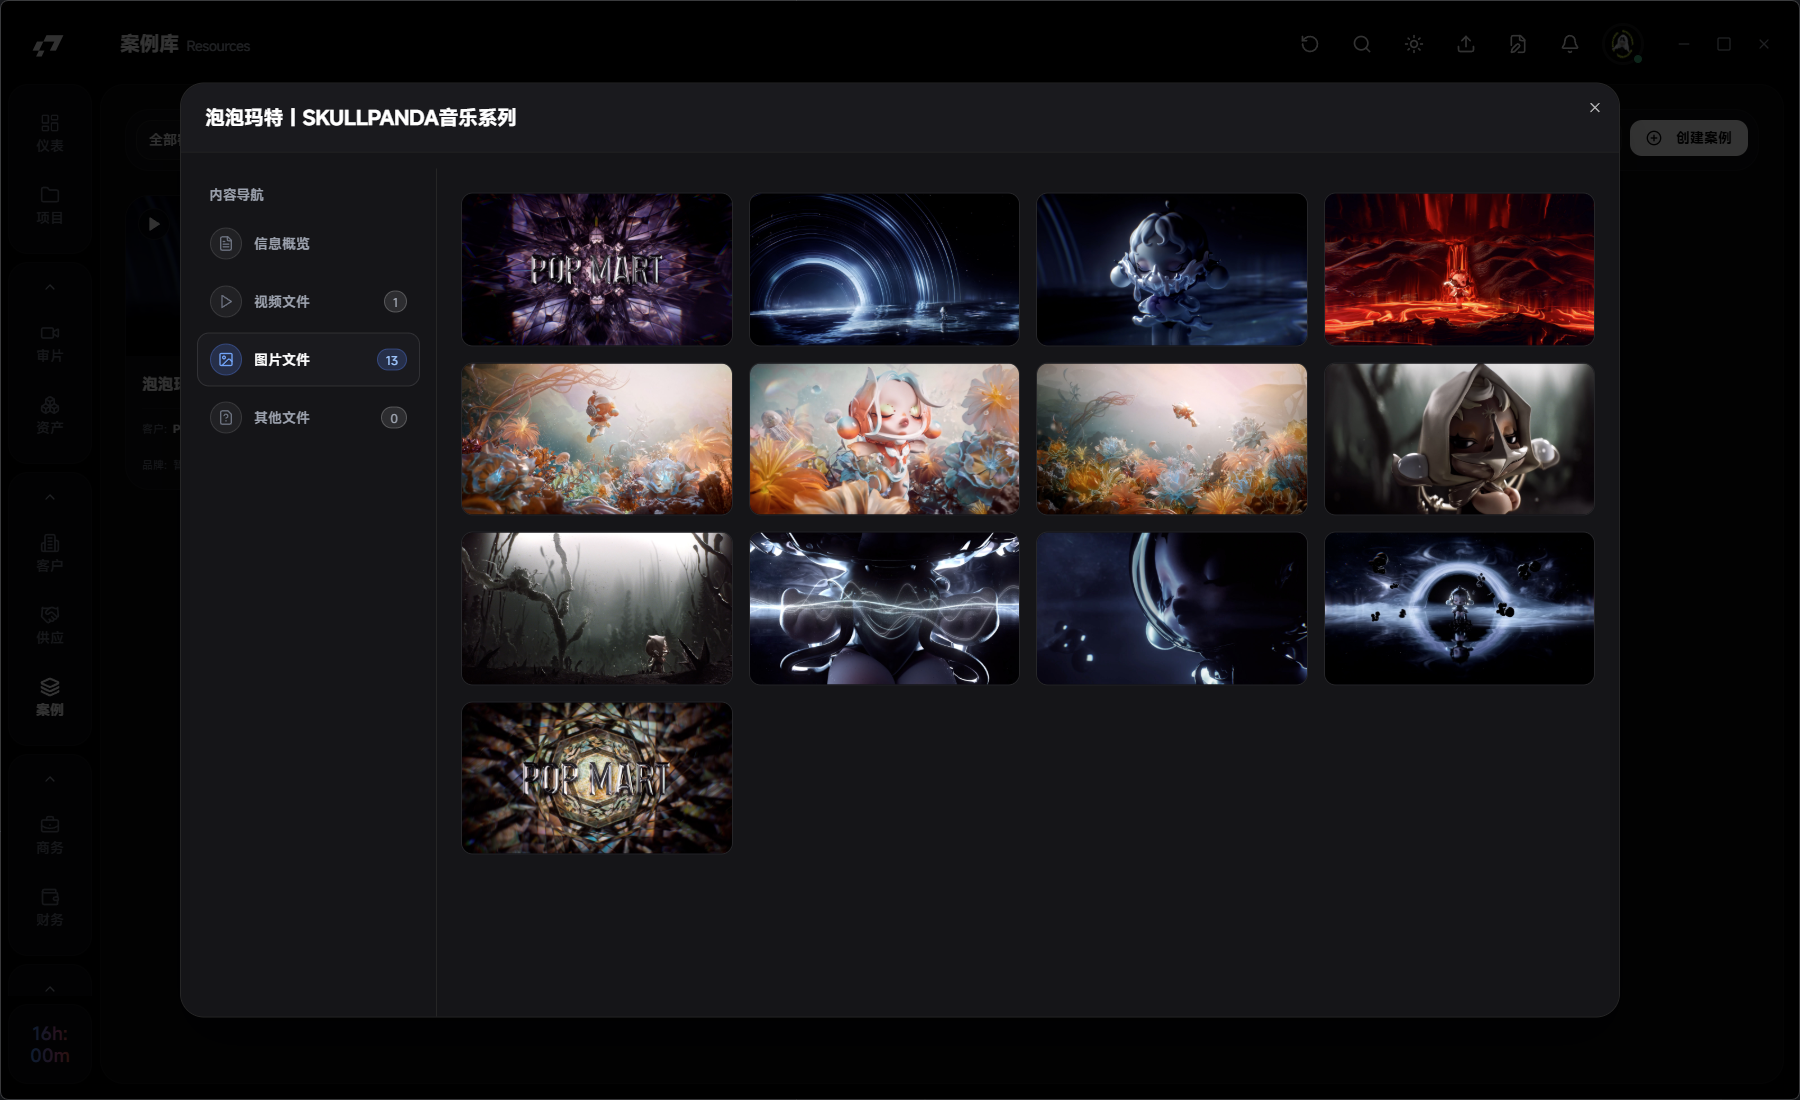Image resolution: width=1800 pixels, height=1100 pixels.
Task: Click the notification bell icon
Action: point(1569,44)
